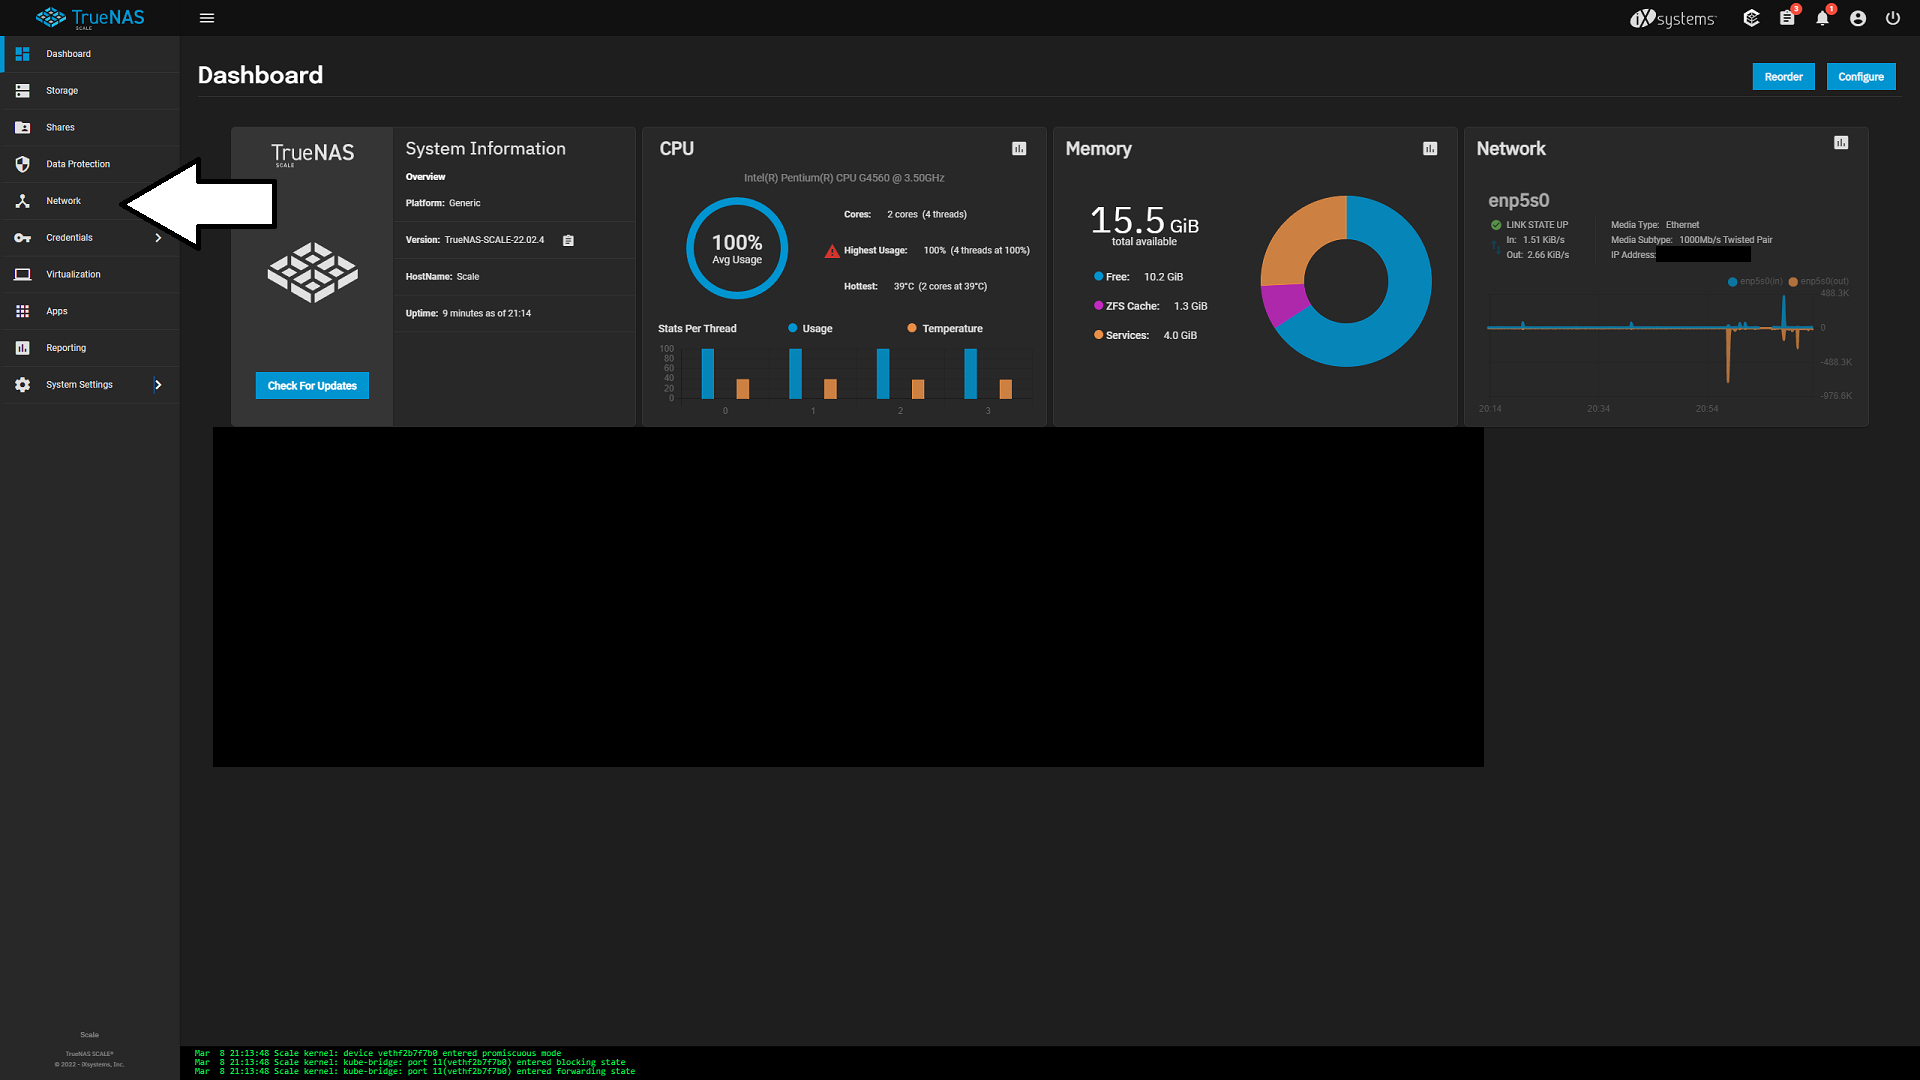Open the iXsystems logo link
The height and width of the screenshot is (1080, 1920).
tap(1673, 18)
